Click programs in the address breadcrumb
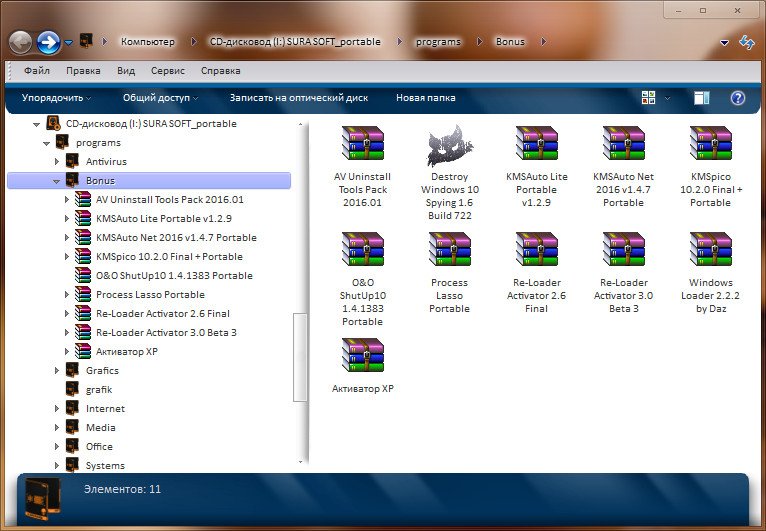 438,42
